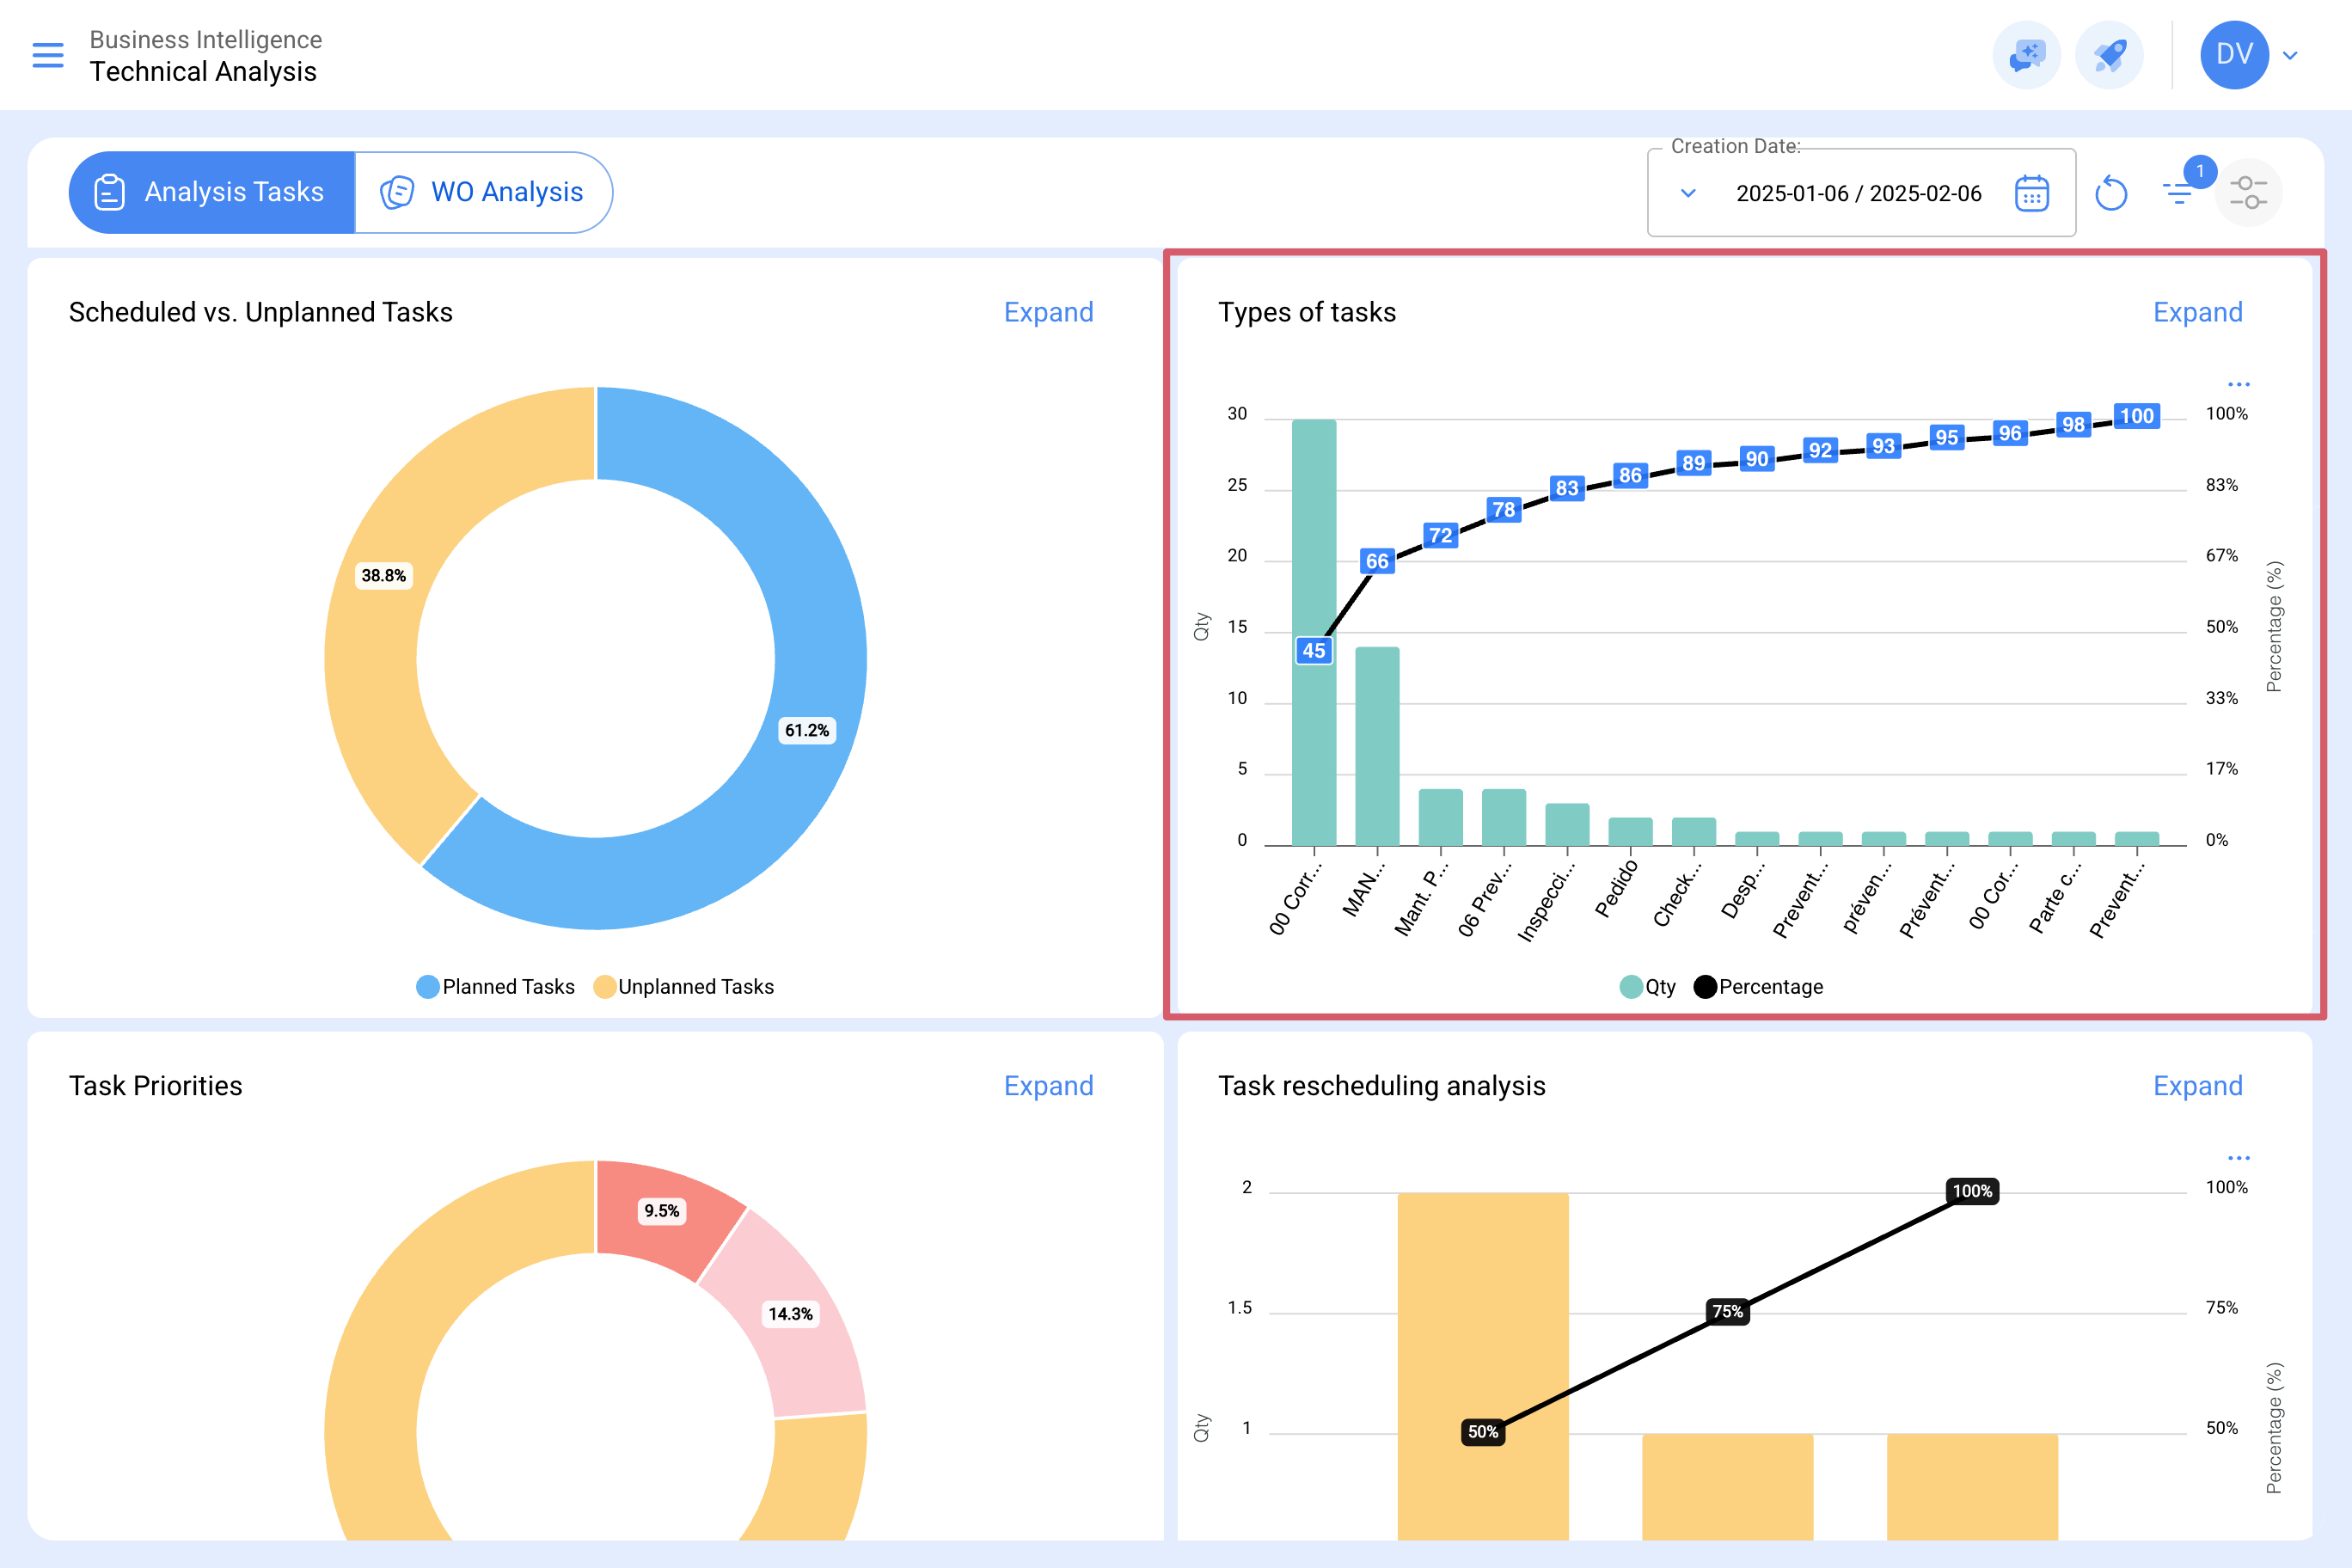This screenshot has width=2352, height=1568.
Task: Toggle the Qty legend series
Action: [1647, 987]
